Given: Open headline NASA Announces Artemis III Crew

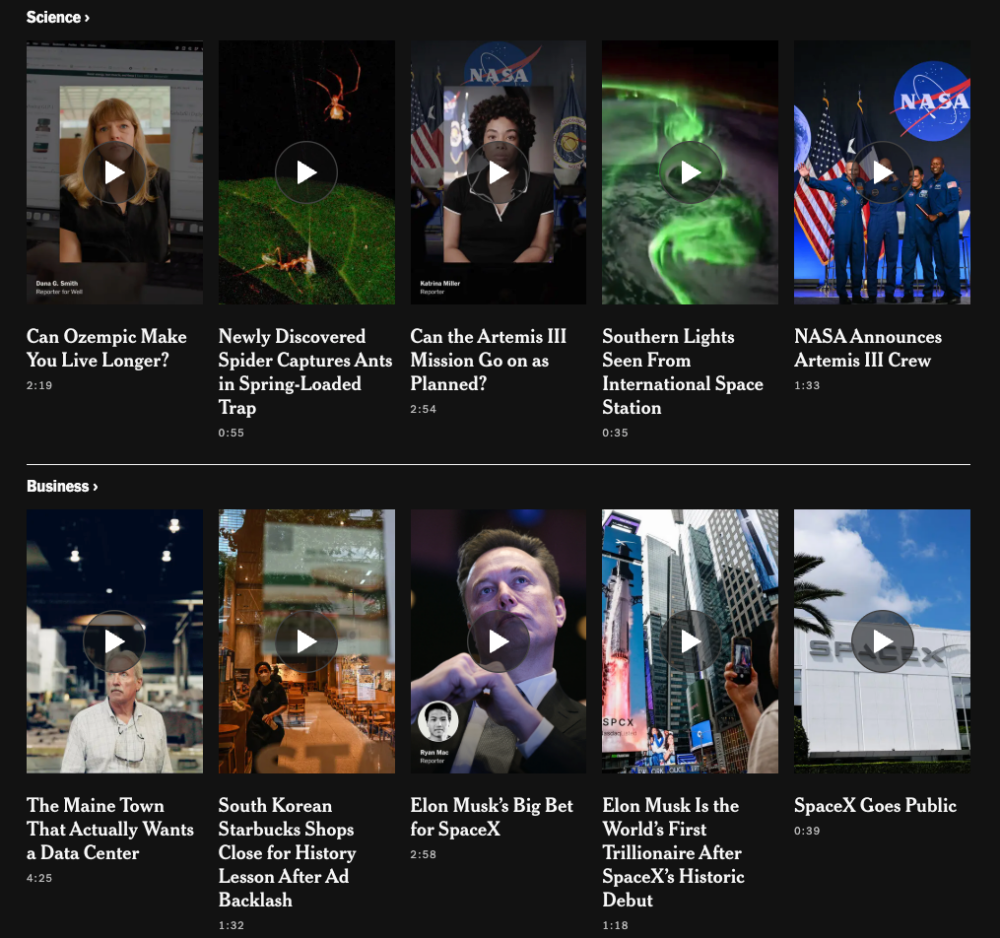Looking at the screenshot, I should coord(867,348).
